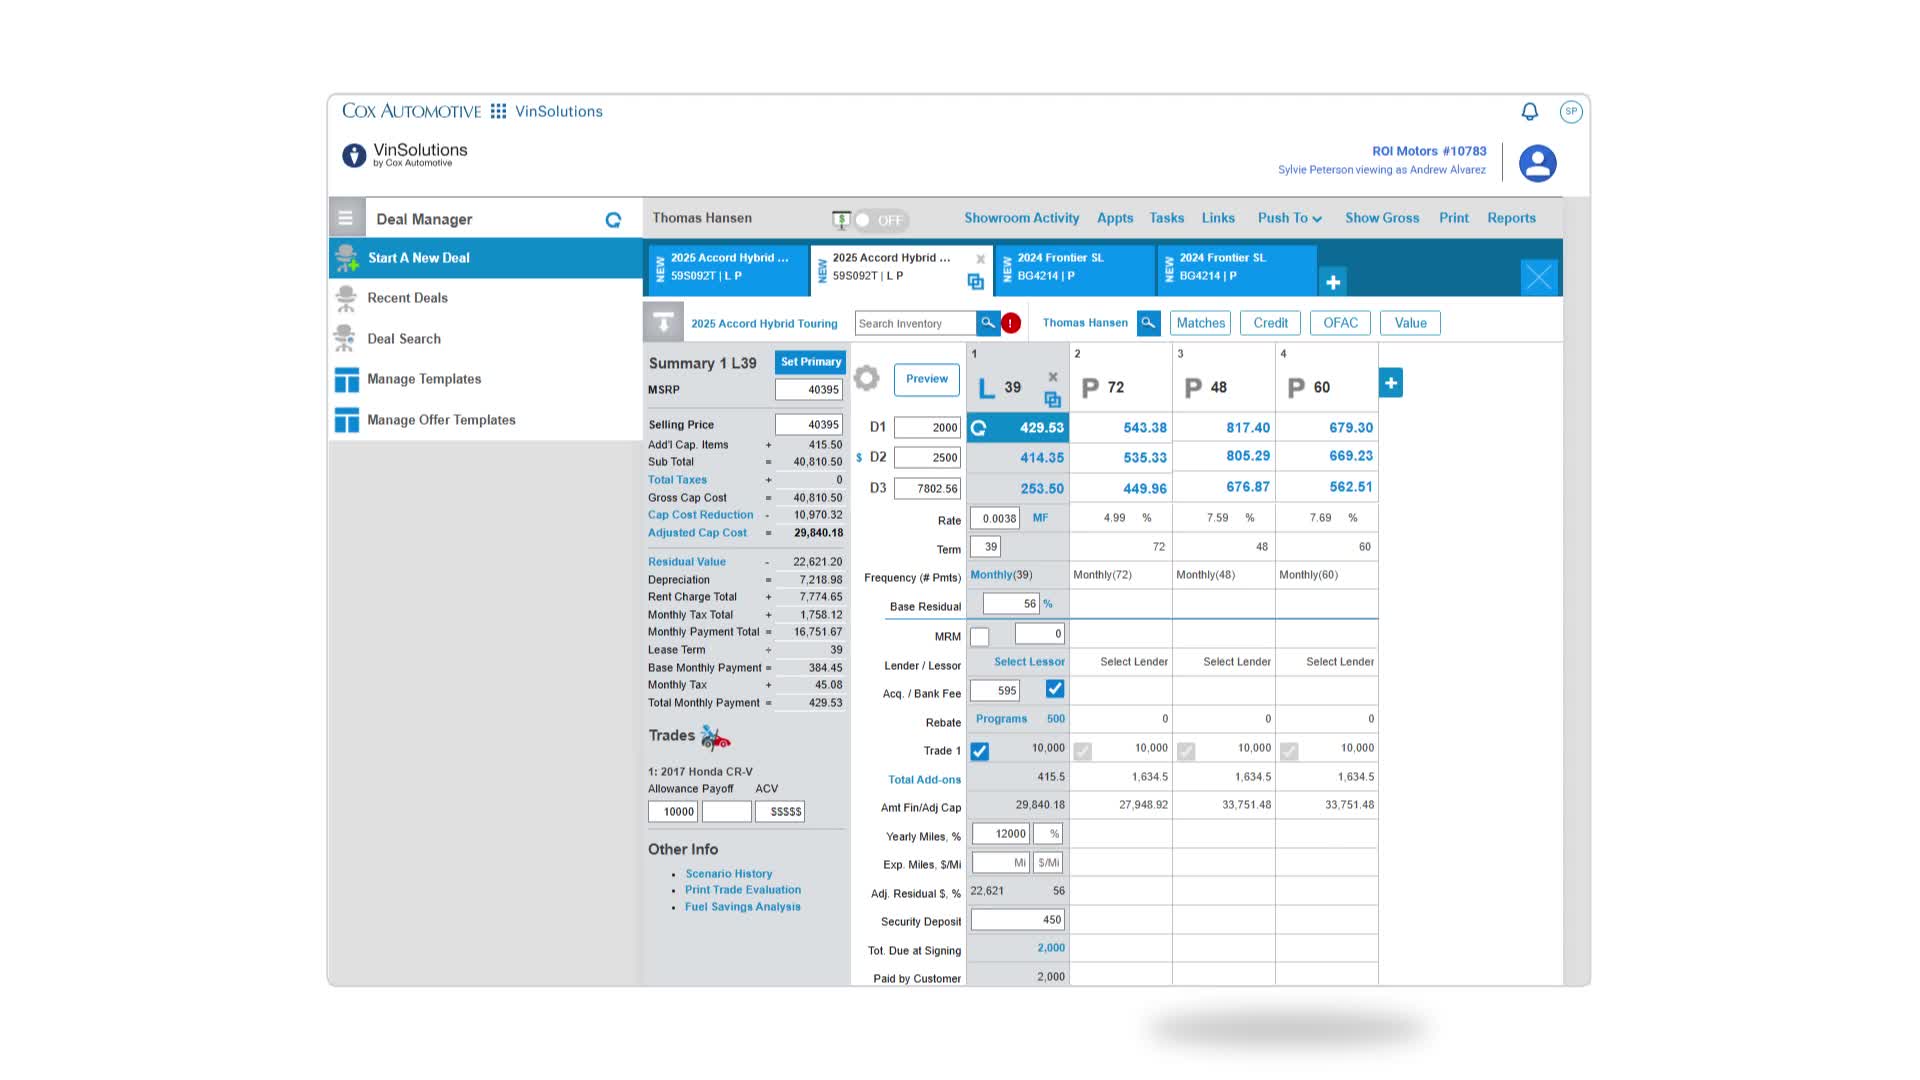Click the notification bell icon
The width and height of the screenshot is (1920, 1080).
click(1529, 111)
